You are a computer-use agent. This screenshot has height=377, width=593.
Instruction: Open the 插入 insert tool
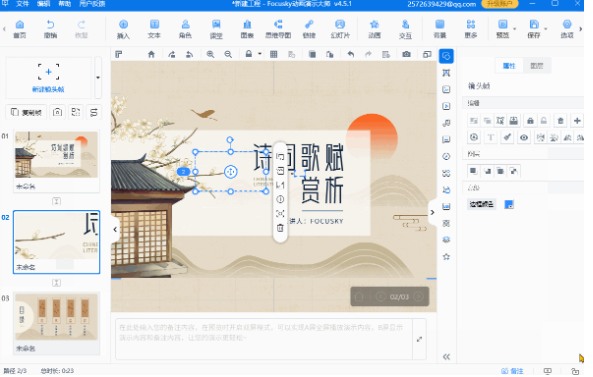pos(123,29)
